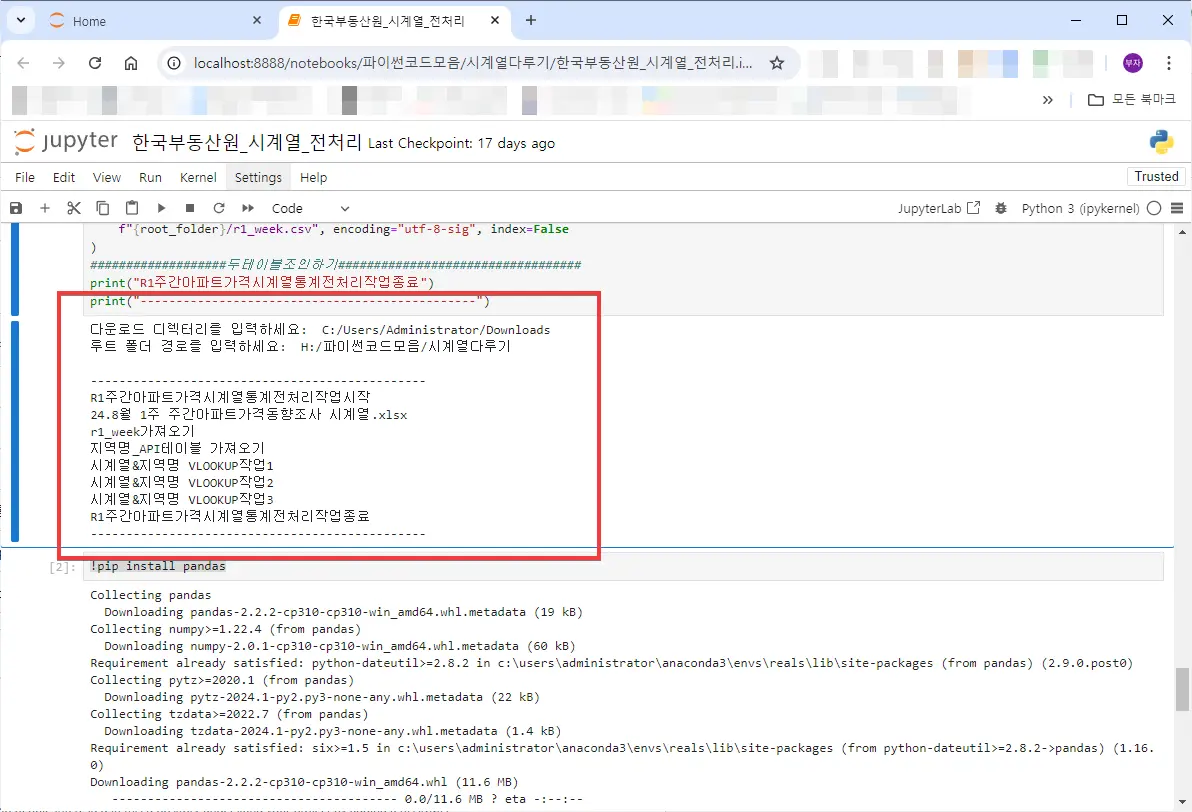Paste a cell using the clipboard icon
The height and width of the screenshot is (812, 1192).
(131, 207)
